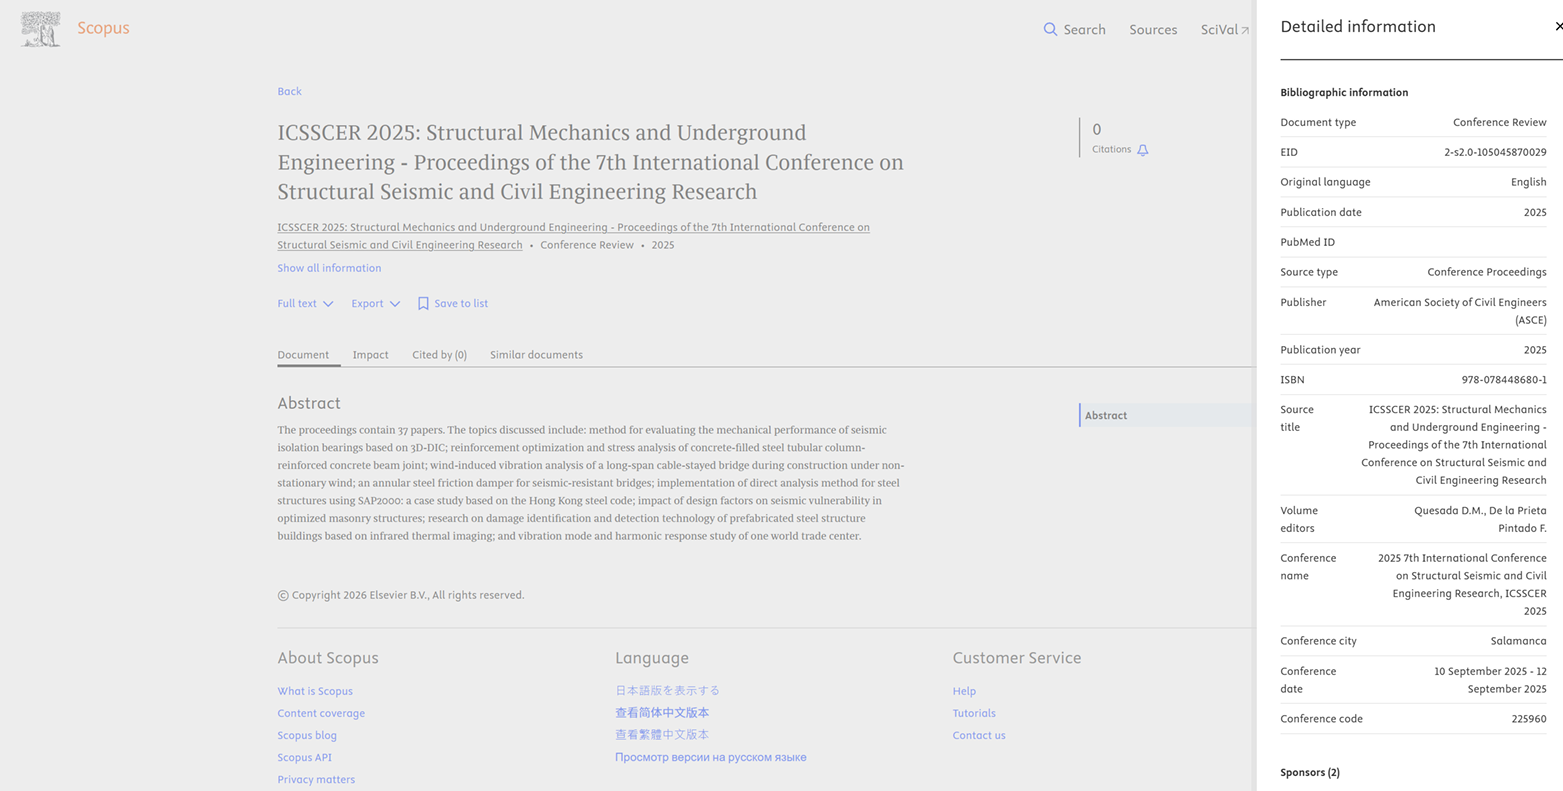The width and height of the screenshot is (1563, 791).
Task: Click Document type value Conference Review
Action: pyautogui.click(x=1500, y=122)
